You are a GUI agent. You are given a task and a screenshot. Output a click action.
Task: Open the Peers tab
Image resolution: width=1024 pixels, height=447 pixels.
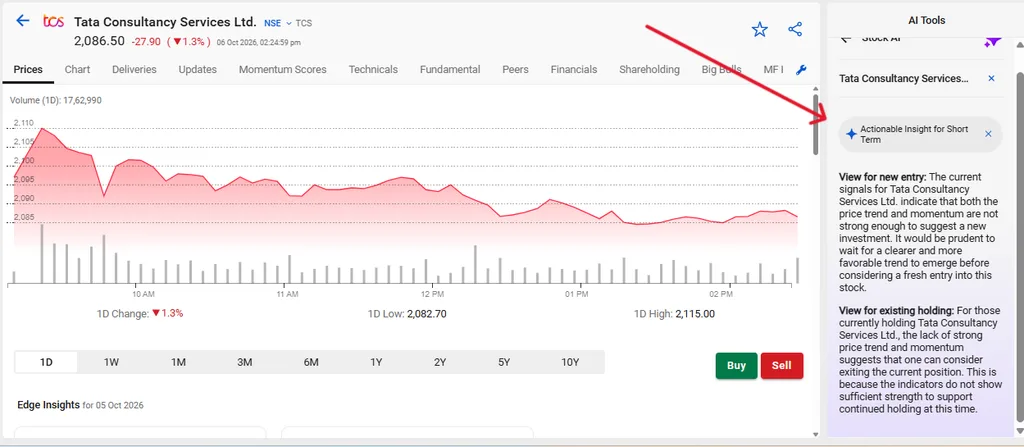coord(515,69)
